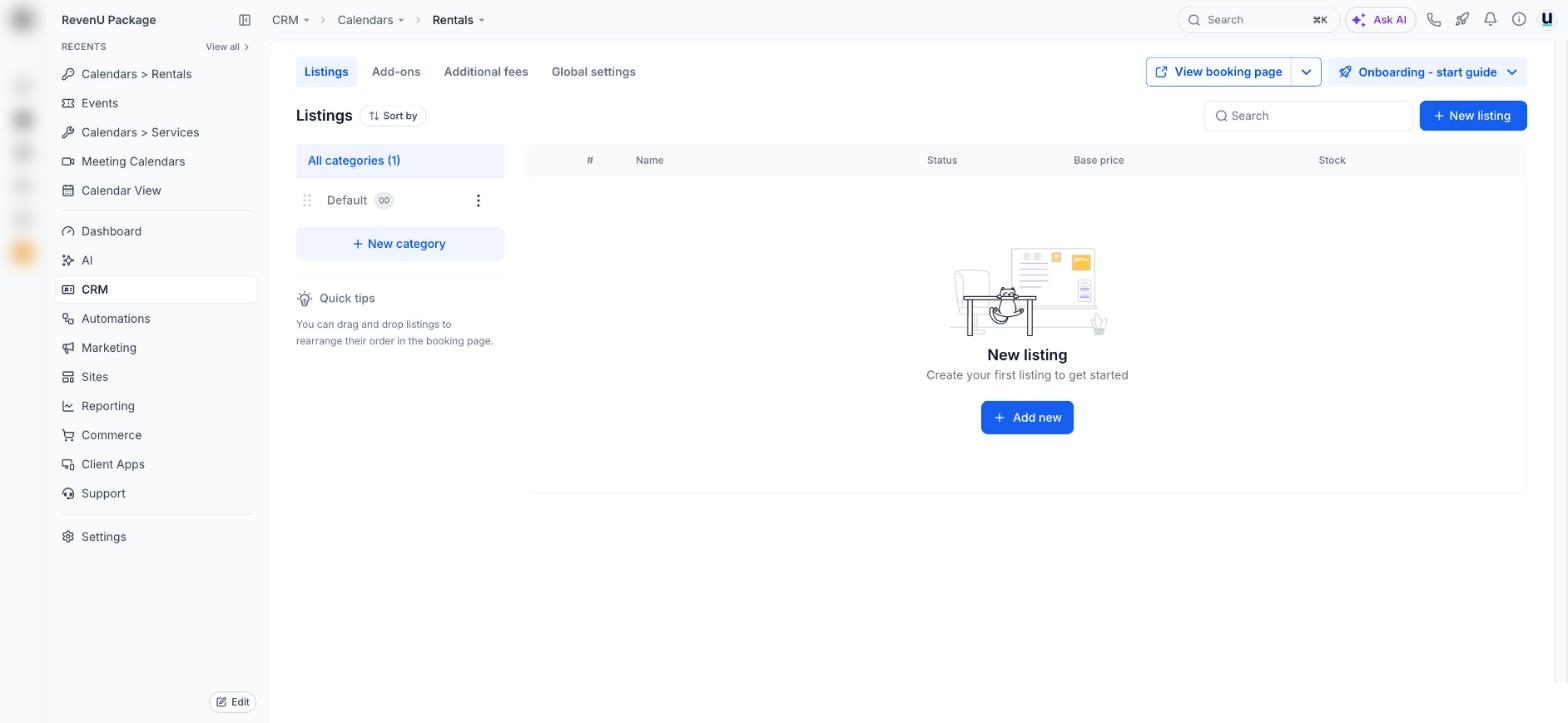This screenshot has height=723, width=1568.
Task: Select the Listings tab
Action: (x=326, y=72)
